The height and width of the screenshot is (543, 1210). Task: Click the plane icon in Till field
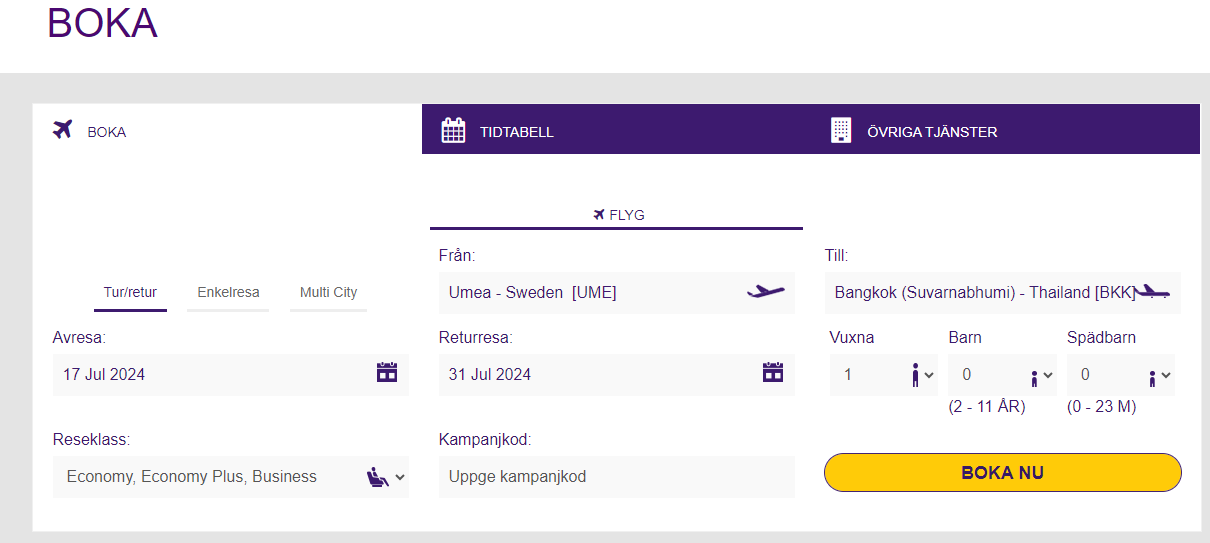click(1152, 292)
